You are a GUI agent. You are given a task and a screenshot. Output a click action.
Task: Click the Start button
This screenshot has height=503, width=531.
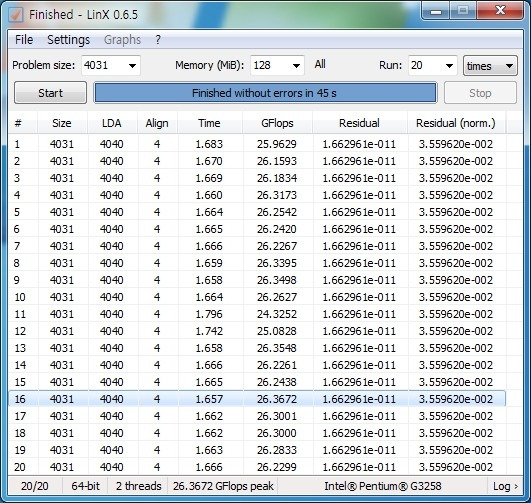[50, 93]
